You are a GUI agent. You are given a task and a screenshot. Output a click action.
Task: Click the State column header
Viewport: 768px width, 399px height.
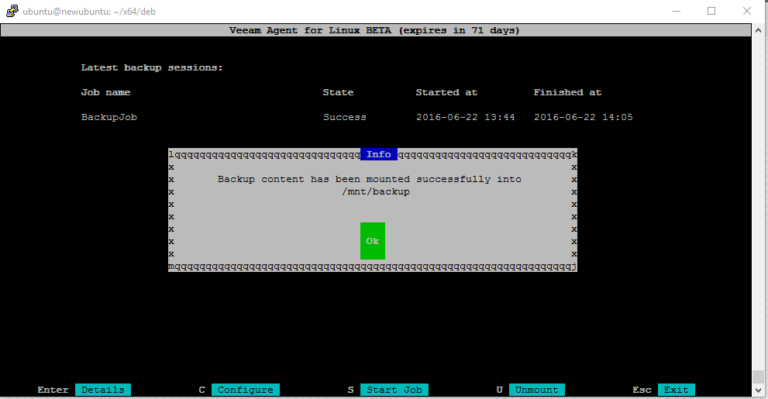point(338,92)
